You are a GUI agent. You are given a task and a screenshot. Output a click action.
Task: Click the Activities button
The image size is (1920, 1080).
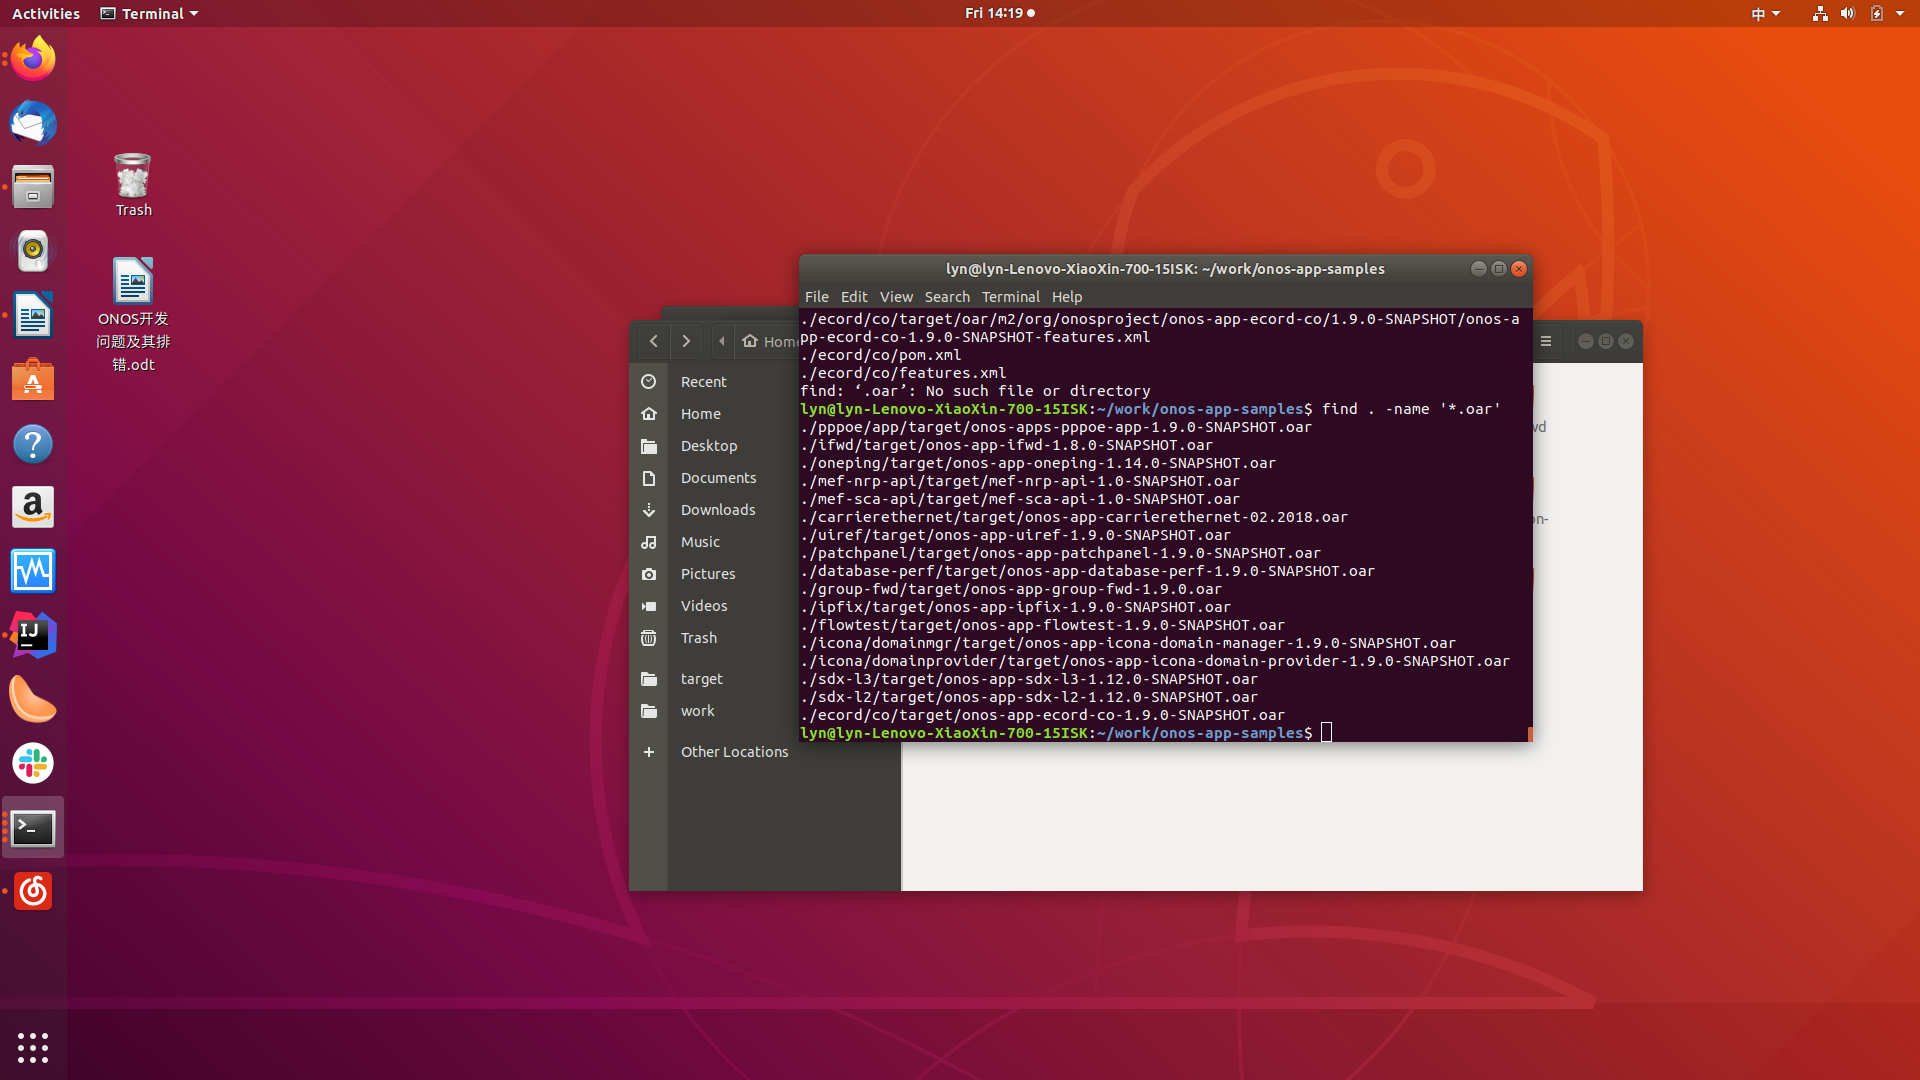click(46, 13)
